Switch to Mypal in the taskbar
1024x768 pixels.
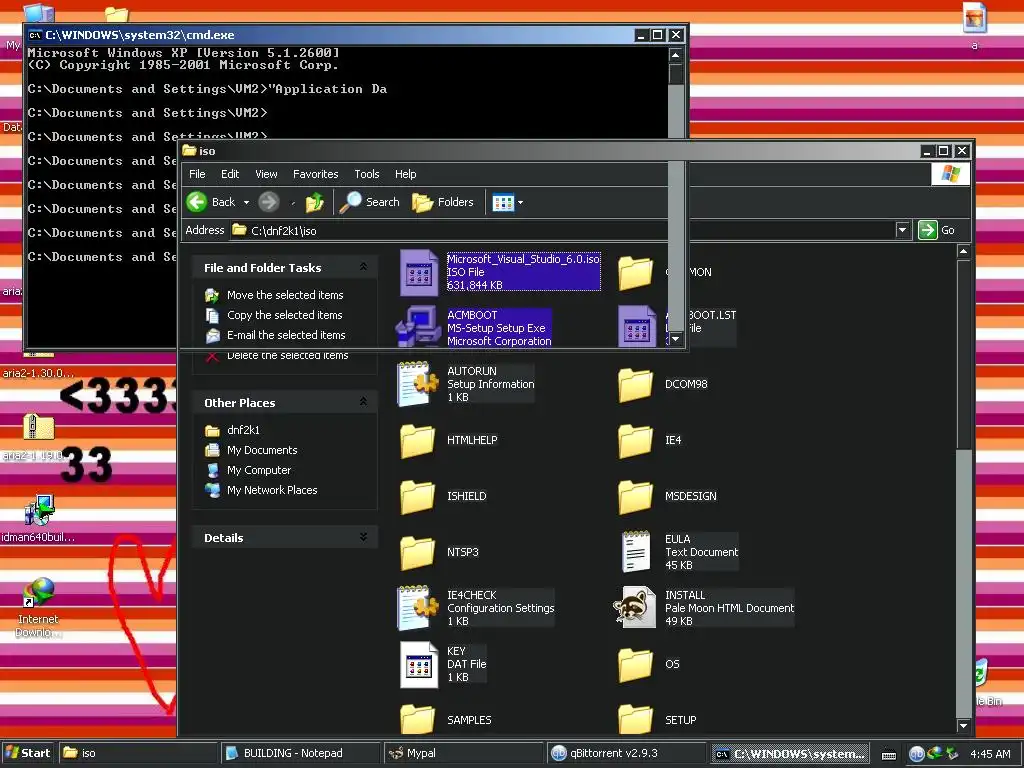tap(463, 753)
